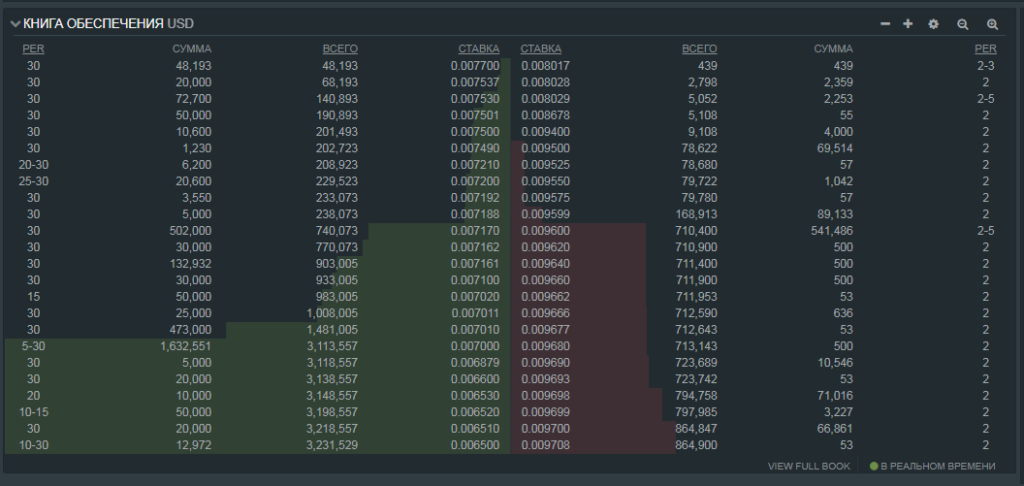
Task: Click the left СТАВКА column header
Action: tap(478, 48)
